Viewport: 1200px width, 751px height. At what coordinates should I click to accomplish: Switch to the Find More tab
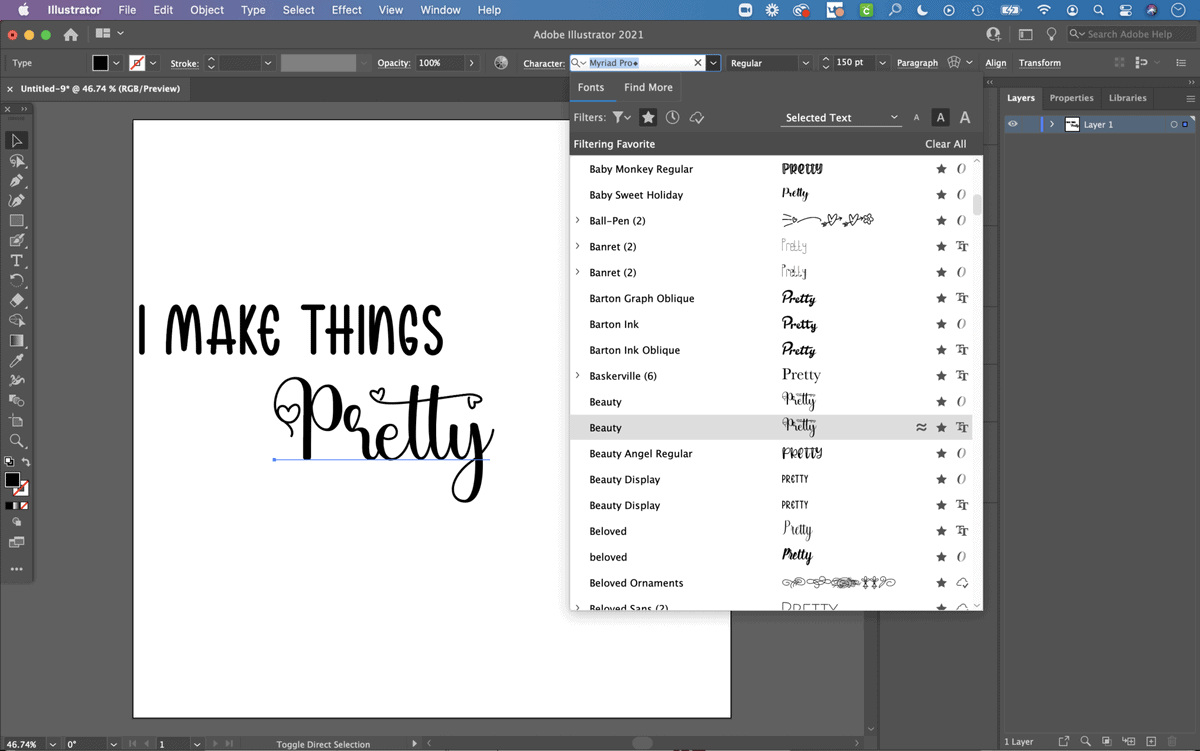648,87
